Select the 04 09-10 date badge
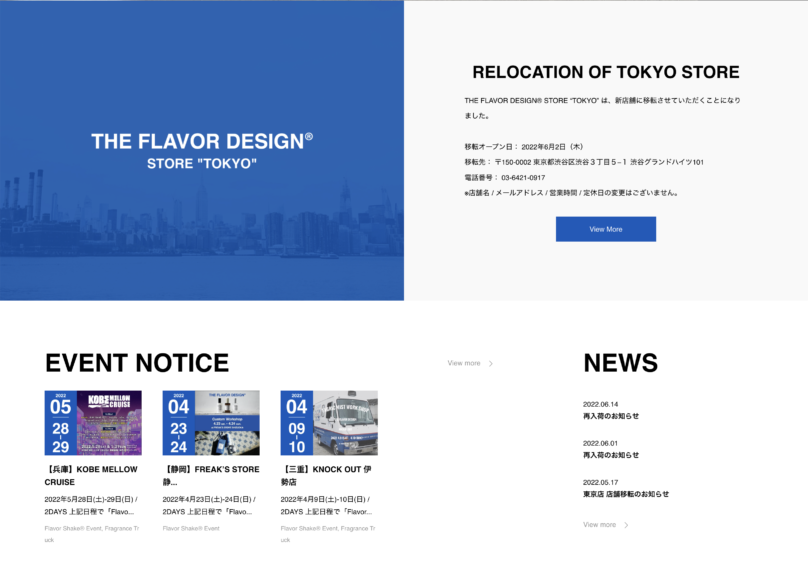 click(296, 423)
